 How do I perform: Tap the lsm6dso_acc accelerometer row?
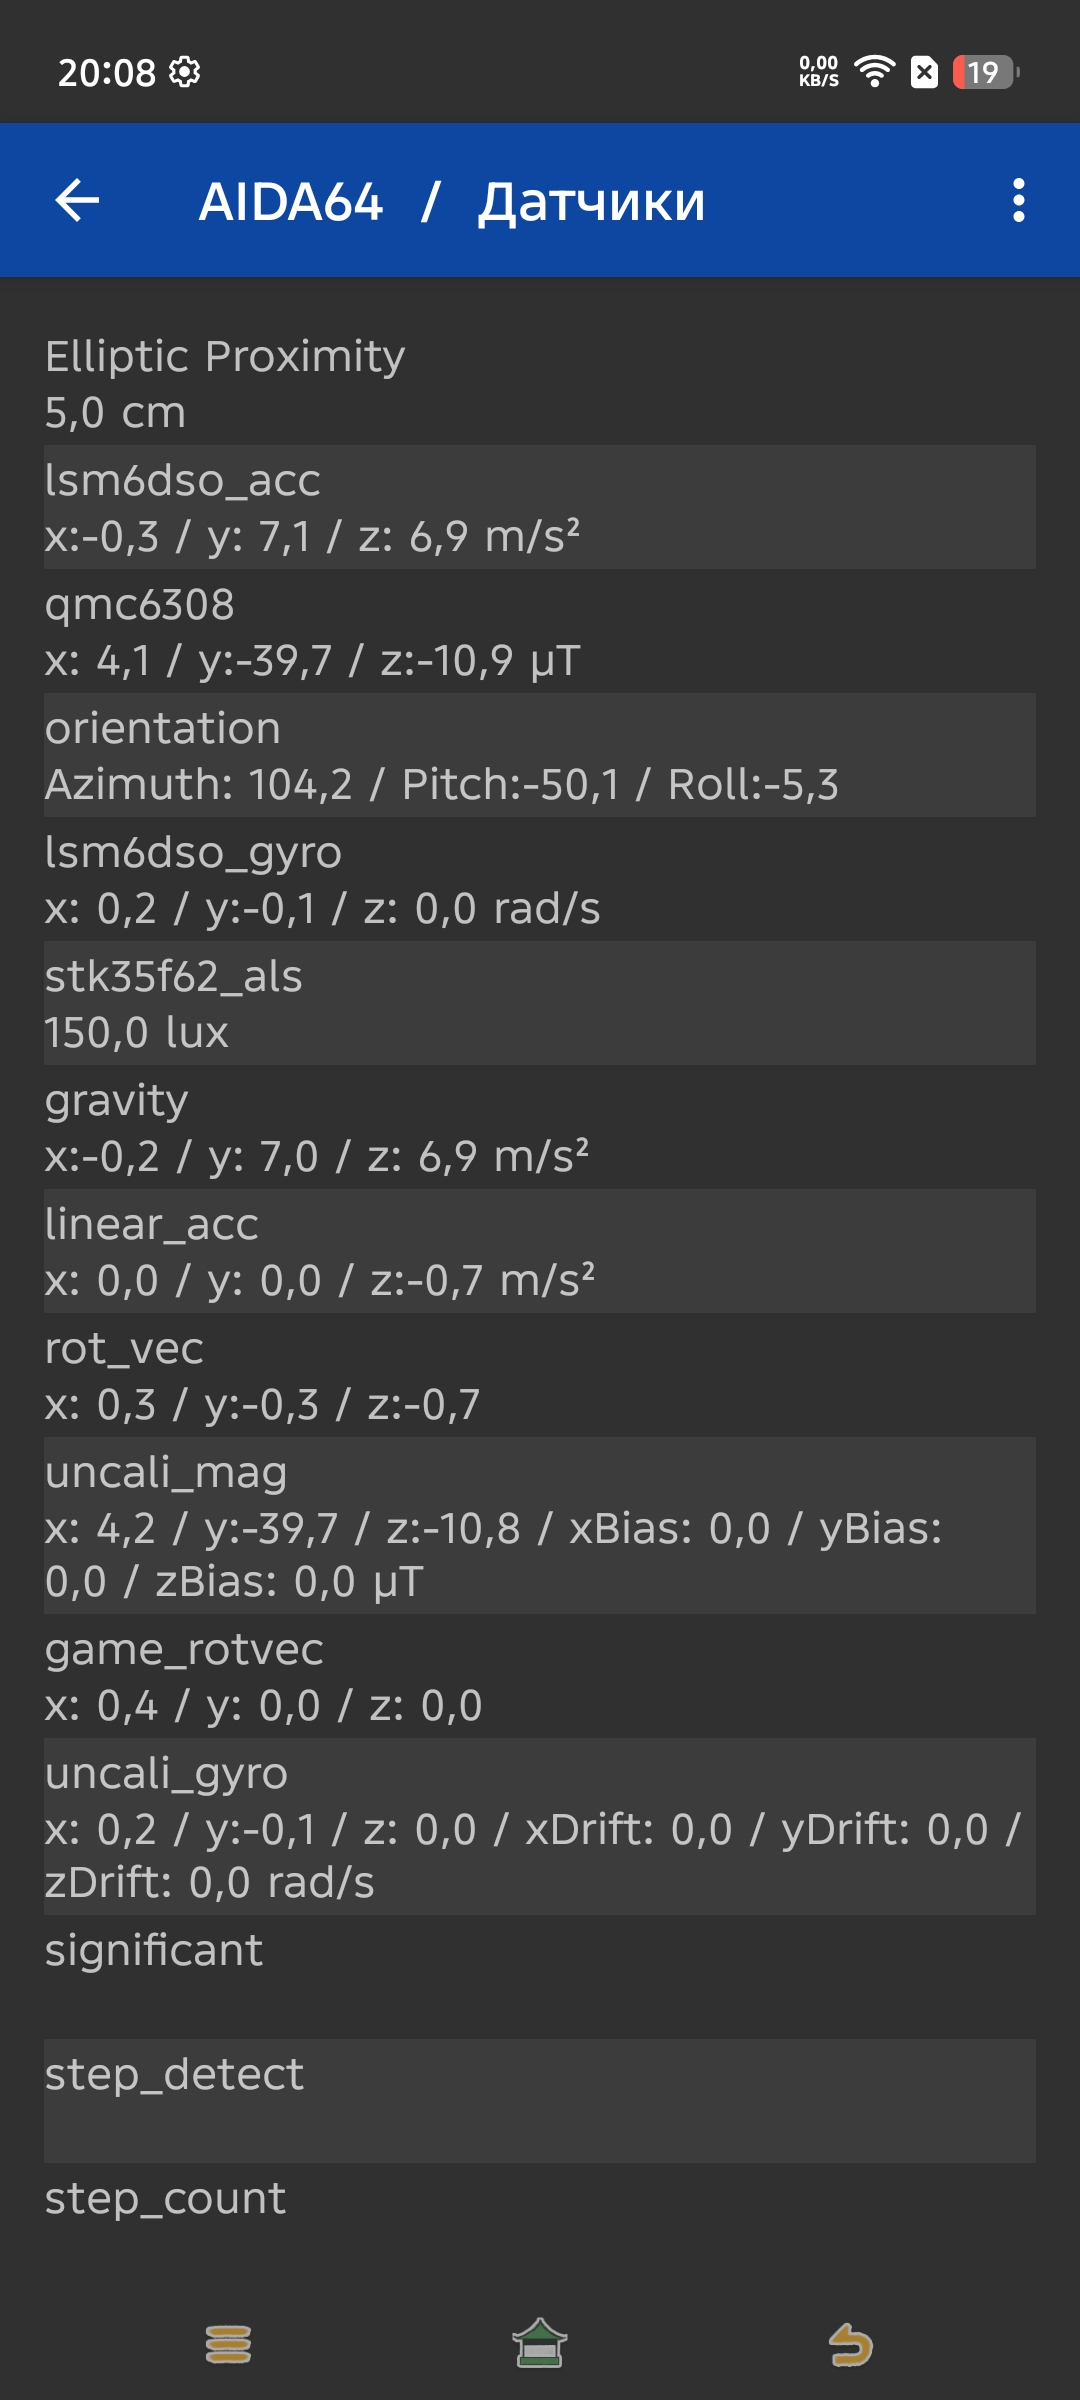540,508
